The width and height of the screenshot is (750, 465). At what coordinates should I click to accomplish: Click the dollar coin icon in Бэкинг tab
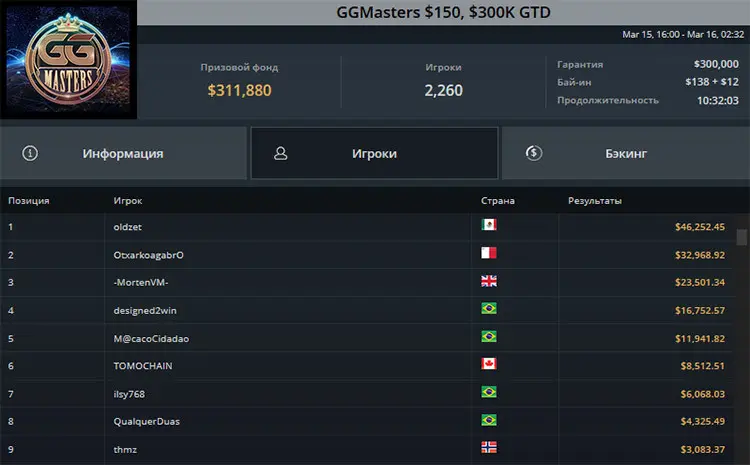pyautogui.click(x=534, y=153)
